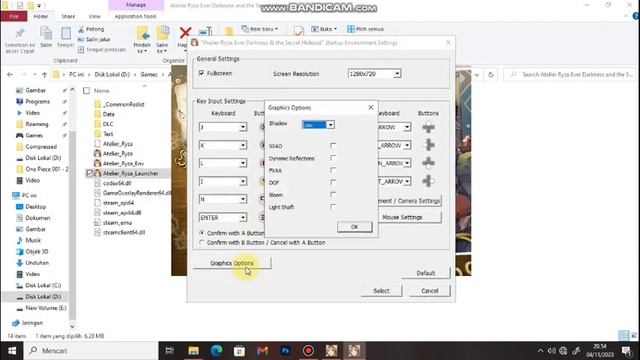Click the Select button
Viewport: 640px width, 360px height.
381,291
